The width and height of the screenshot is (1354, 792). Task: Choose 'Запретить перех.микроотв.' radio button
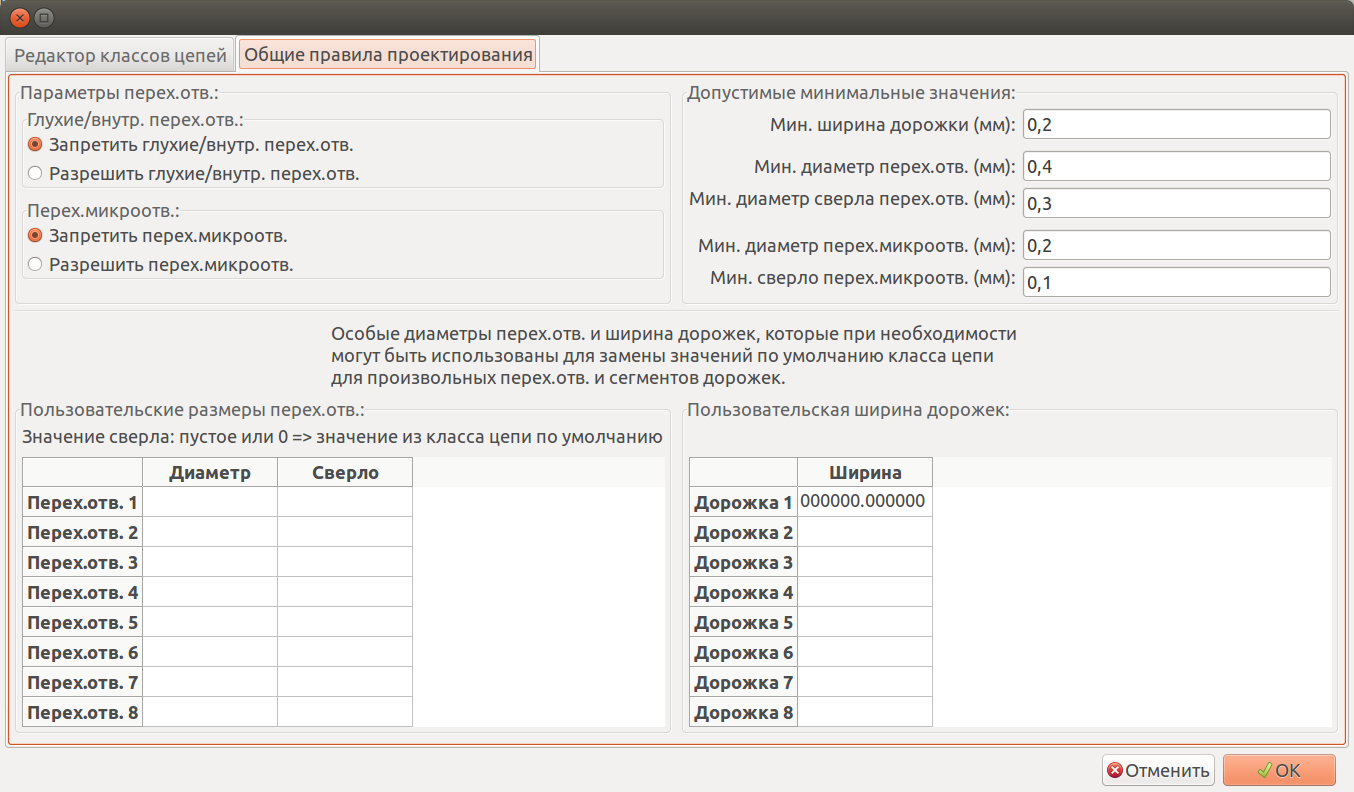[35, 236]
